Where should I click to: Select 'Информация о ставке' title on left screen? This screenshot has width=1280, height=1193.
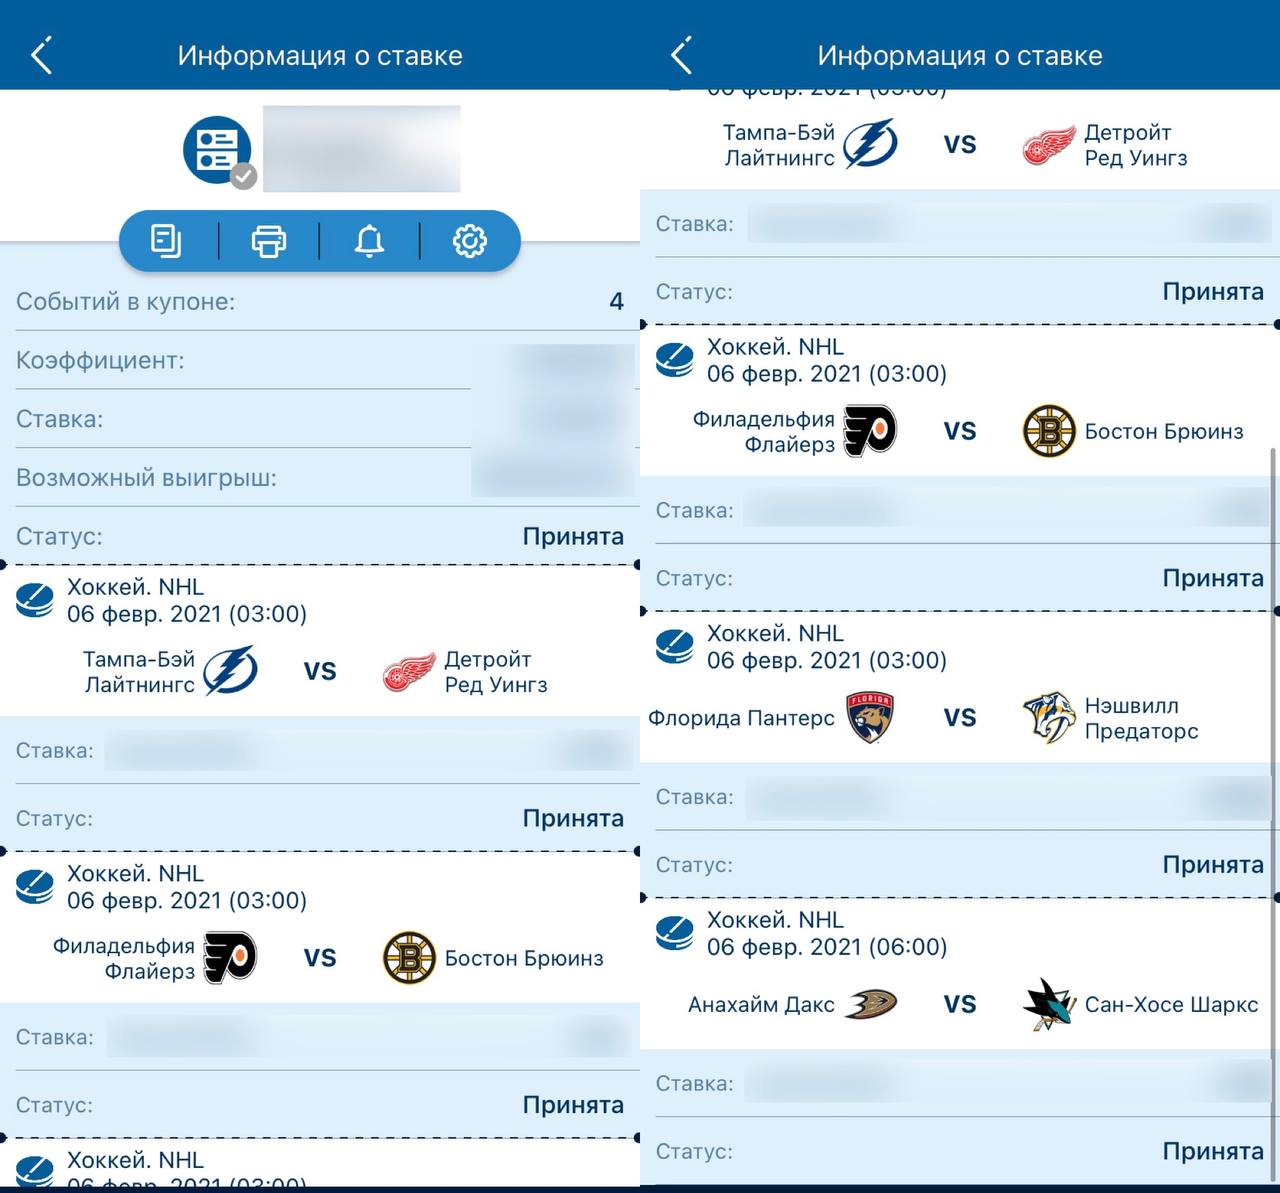click(x=320, y=56)
